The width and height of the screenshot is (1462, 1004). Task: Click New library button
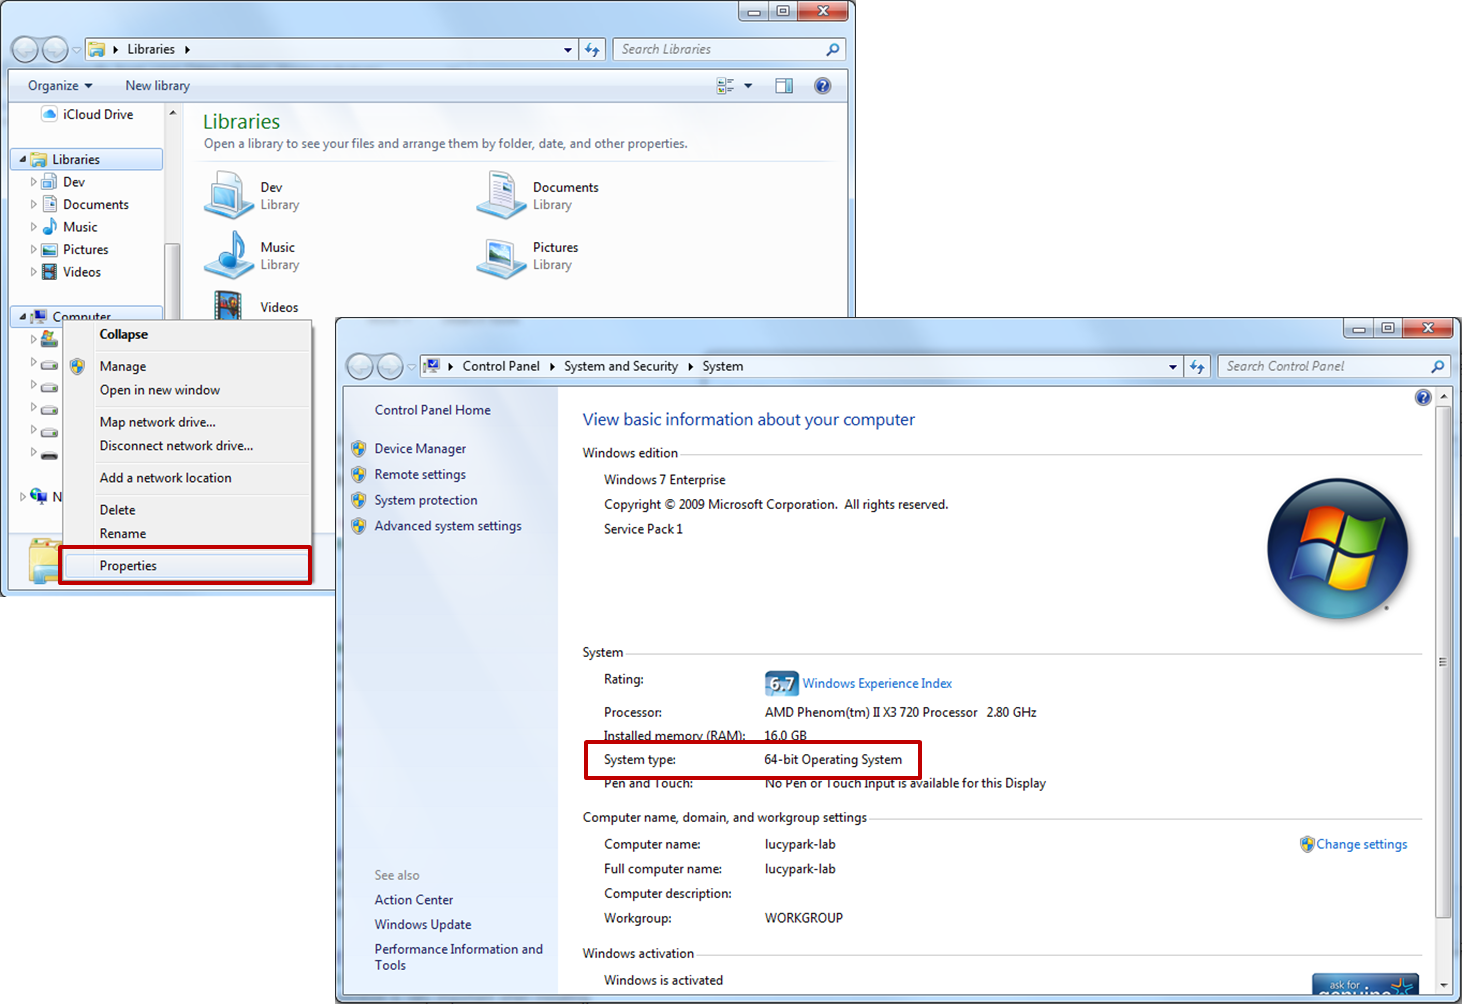[158, 86]
